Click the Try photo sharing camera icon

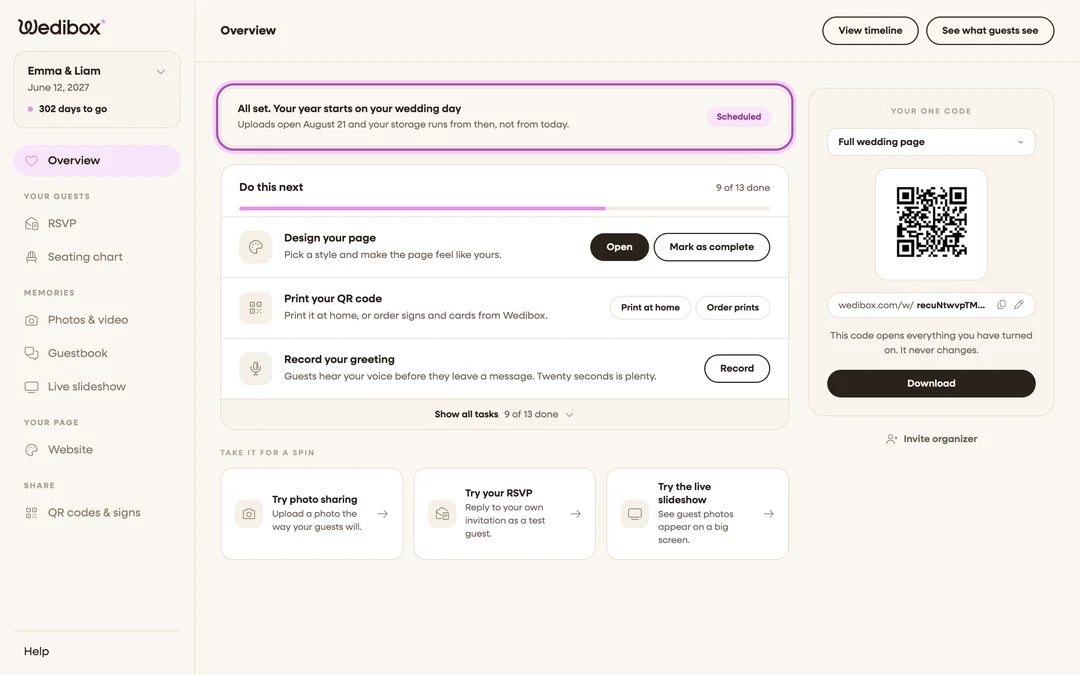(x=249, y=514)
